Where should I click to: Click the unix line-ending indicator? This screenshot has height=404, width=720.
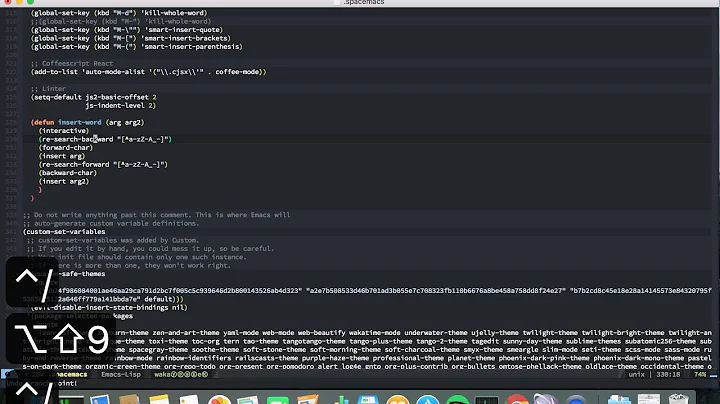636,375
